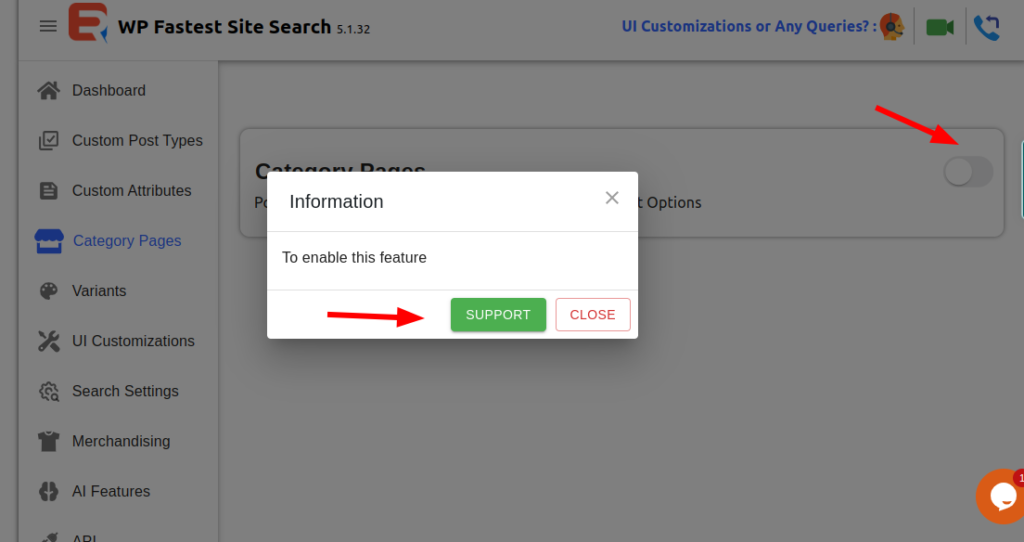
Task: Open UI Customizations sidebar item
Action: tap(133, 341)
